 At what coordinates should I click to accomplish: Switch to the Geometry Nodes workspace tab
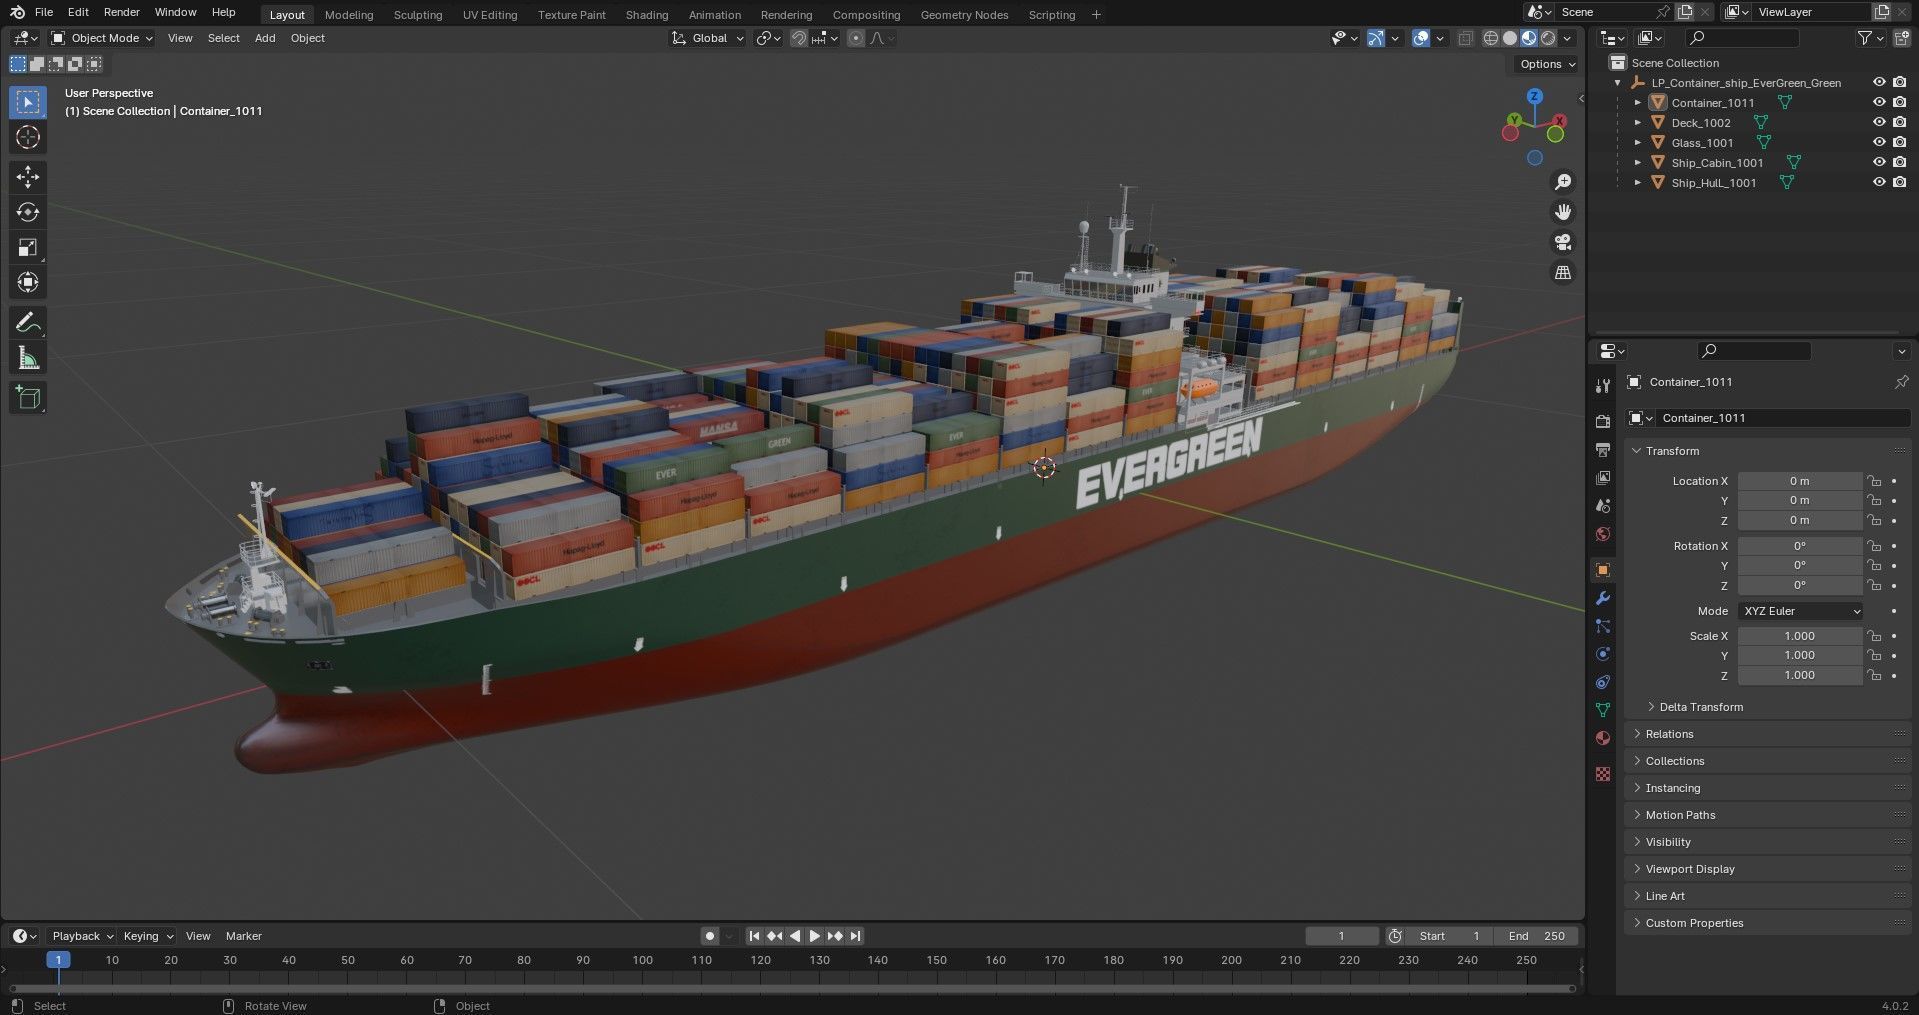click(964, 15)
